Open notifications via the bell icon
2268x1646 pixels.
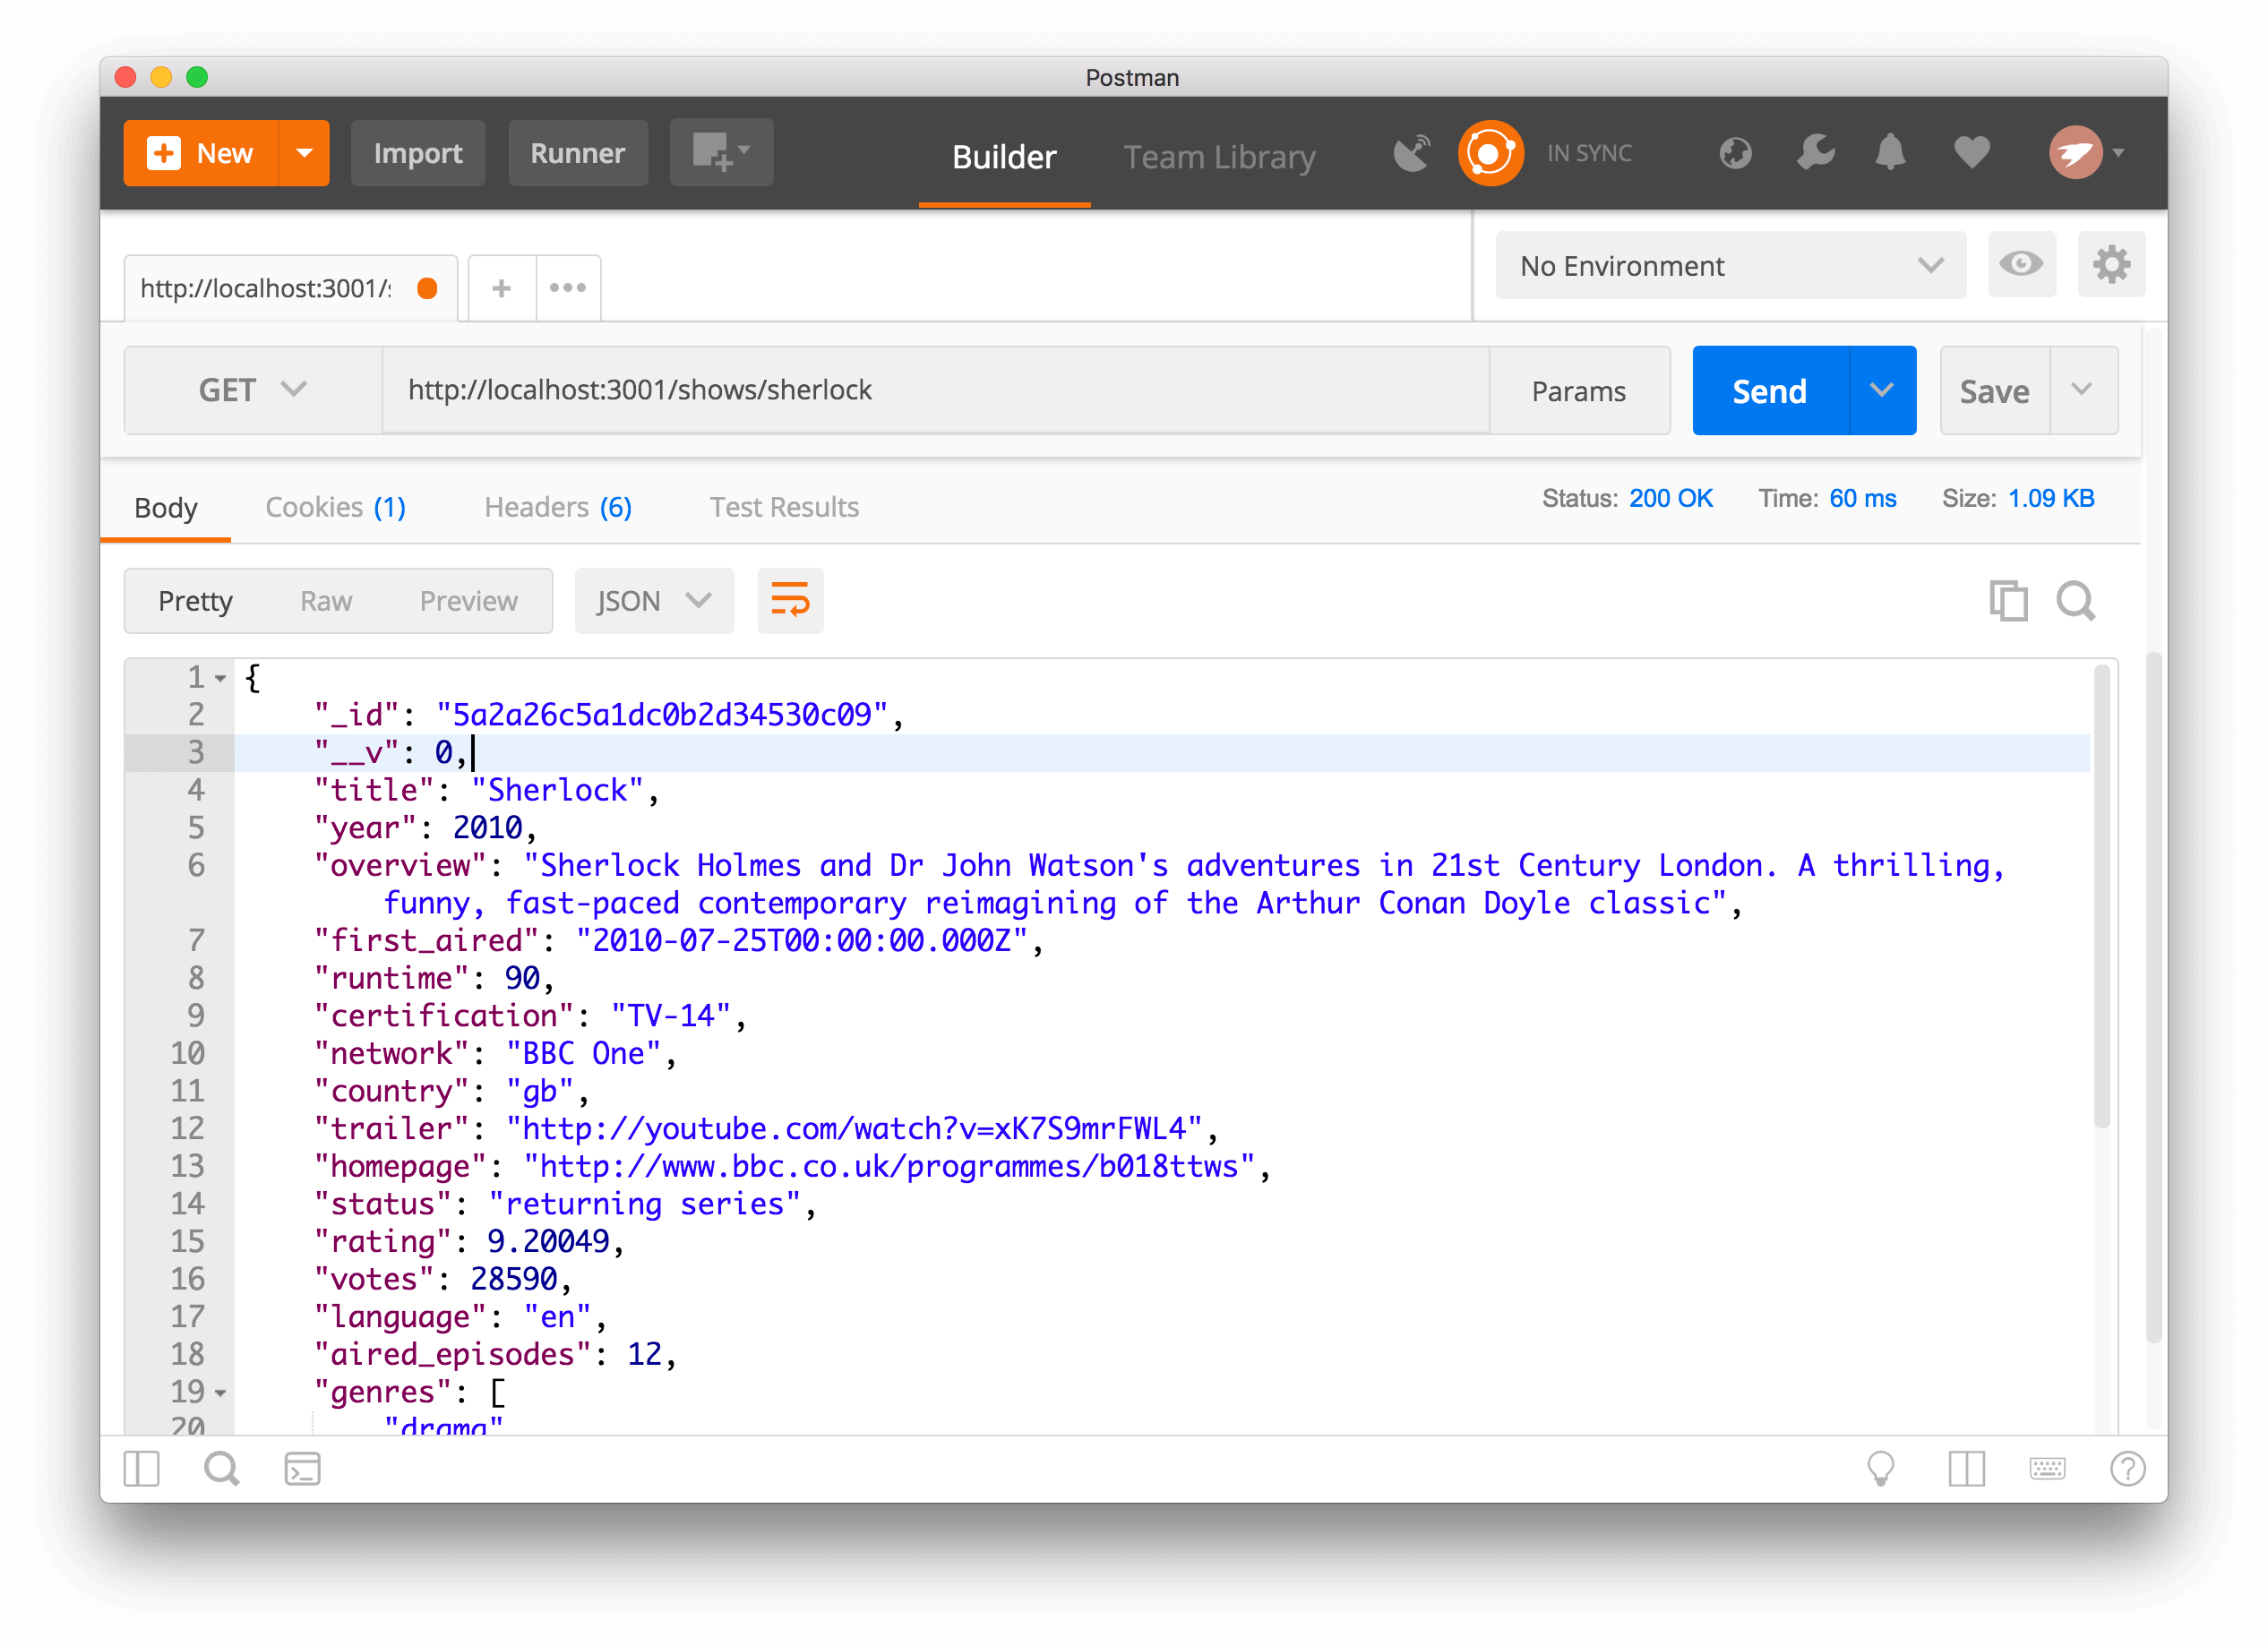click(1890, 152)
